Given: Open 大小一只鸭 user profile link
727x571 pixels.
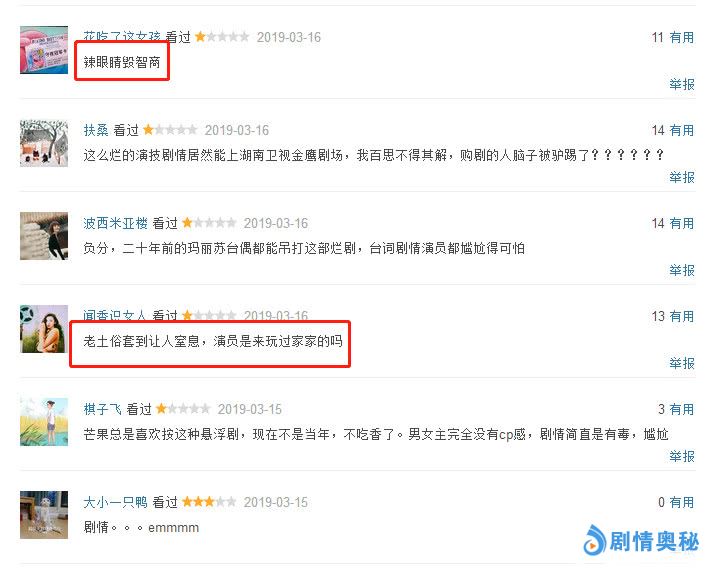Looking at the screenshot, I should click(x=115, y=502).
